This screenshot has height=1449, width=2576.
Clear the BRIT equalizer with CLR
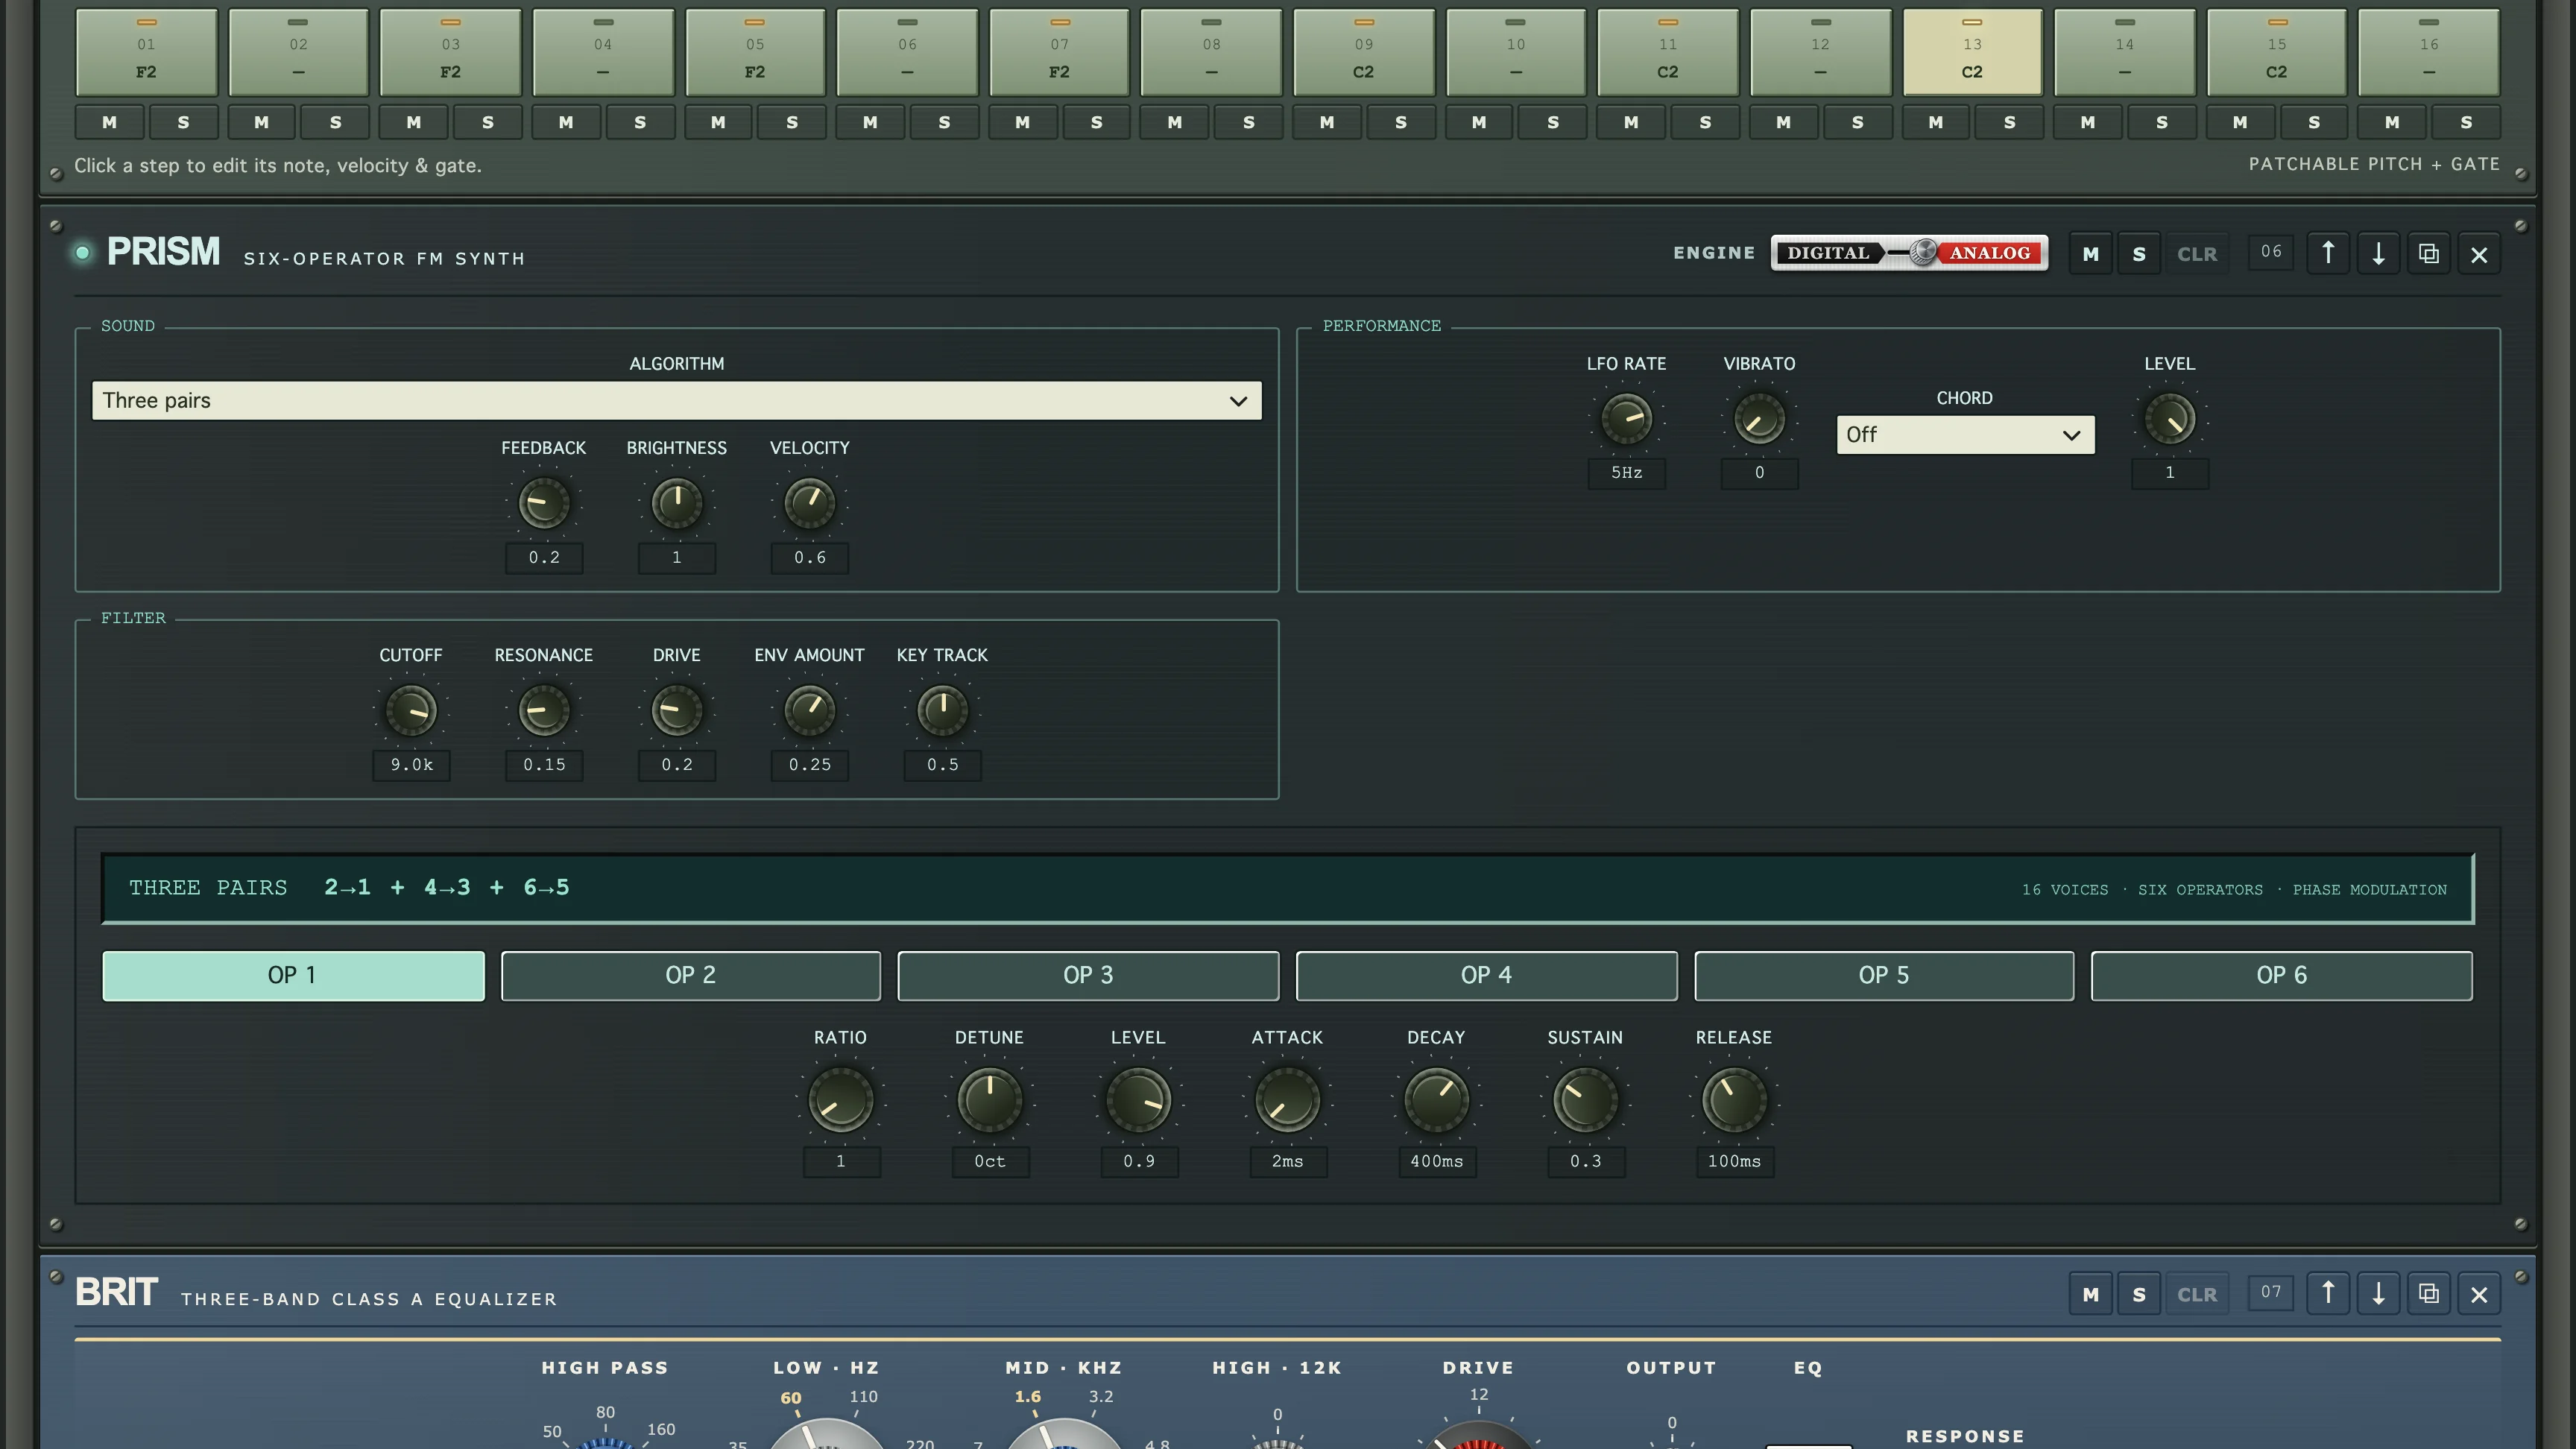click(2197, 1293)
